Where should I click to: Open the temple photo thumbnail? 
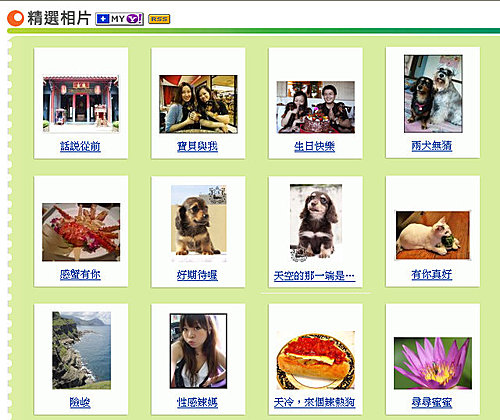[81, 104]
